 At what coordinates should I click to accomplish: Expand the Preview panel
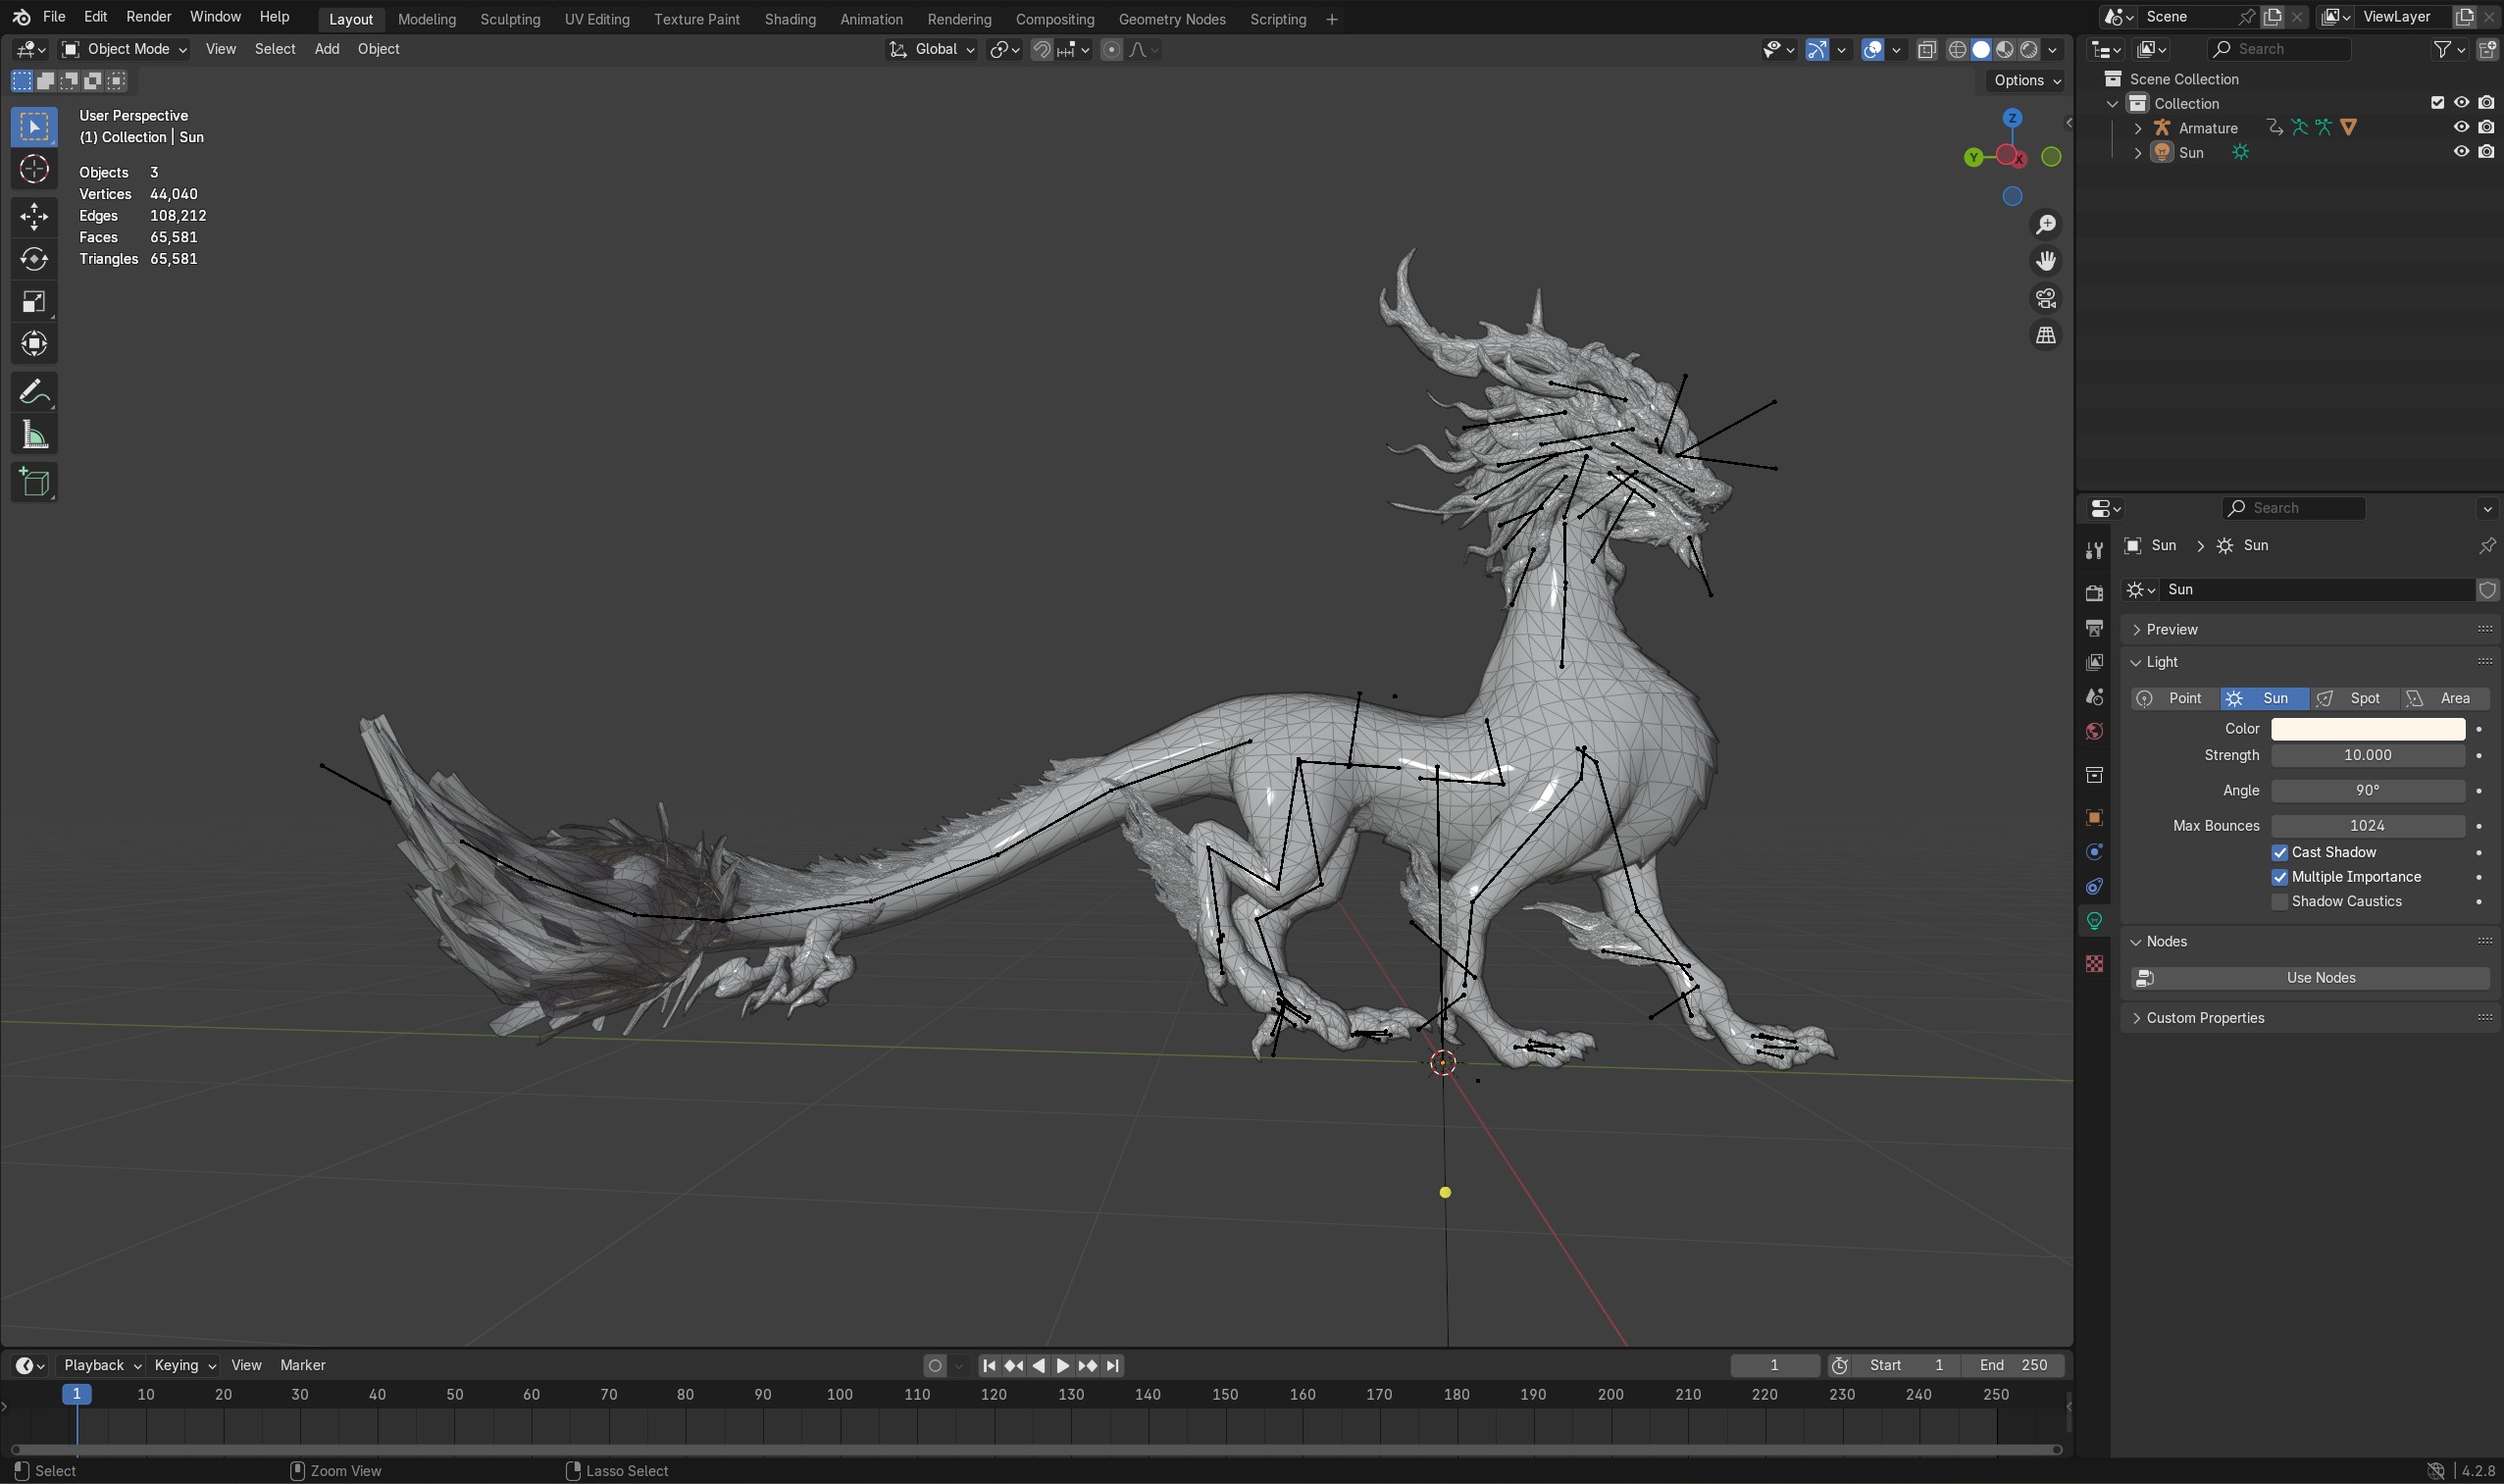[x=2172, y=629]
